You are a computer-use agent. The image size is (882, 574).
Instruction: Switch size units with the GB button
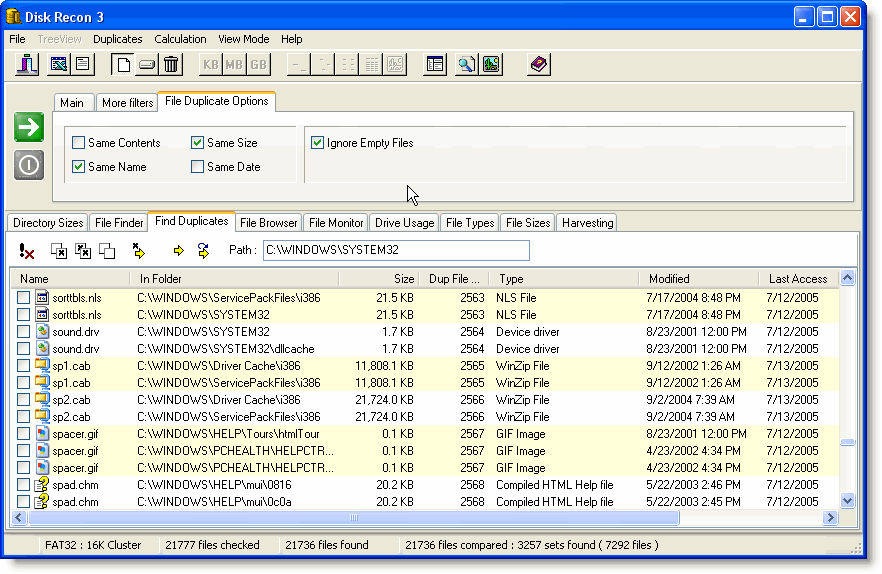(259, 64)
